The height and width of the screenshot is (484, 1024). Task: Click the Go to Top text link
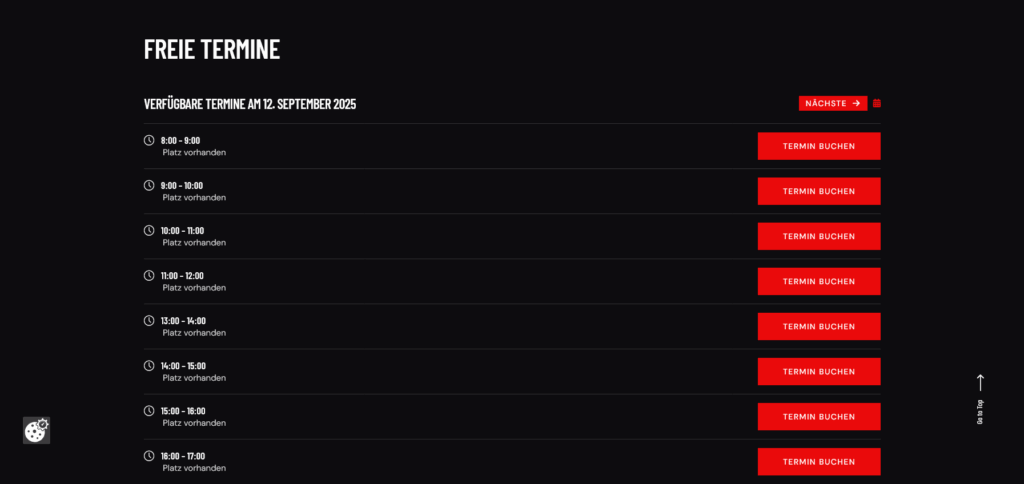click(980, 412)
